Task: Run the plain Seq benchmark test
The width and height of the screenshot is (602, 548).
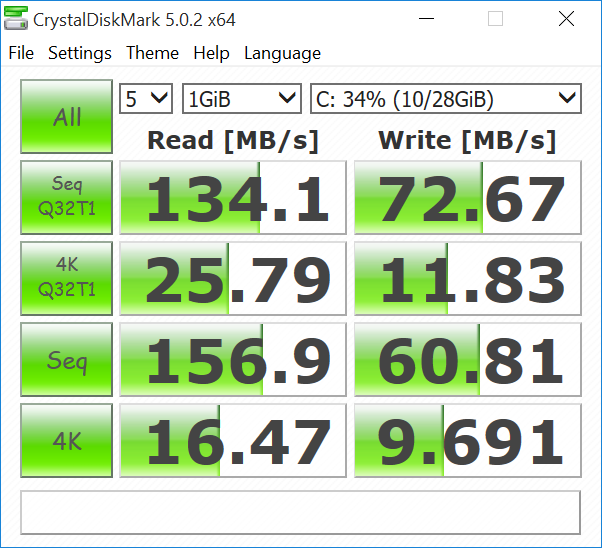Action: pyautogui.click(x=67, y=360)
